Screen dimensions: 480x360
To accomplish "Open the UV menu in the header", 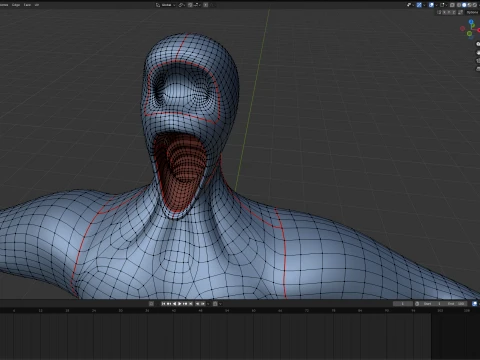I will 37,5.
